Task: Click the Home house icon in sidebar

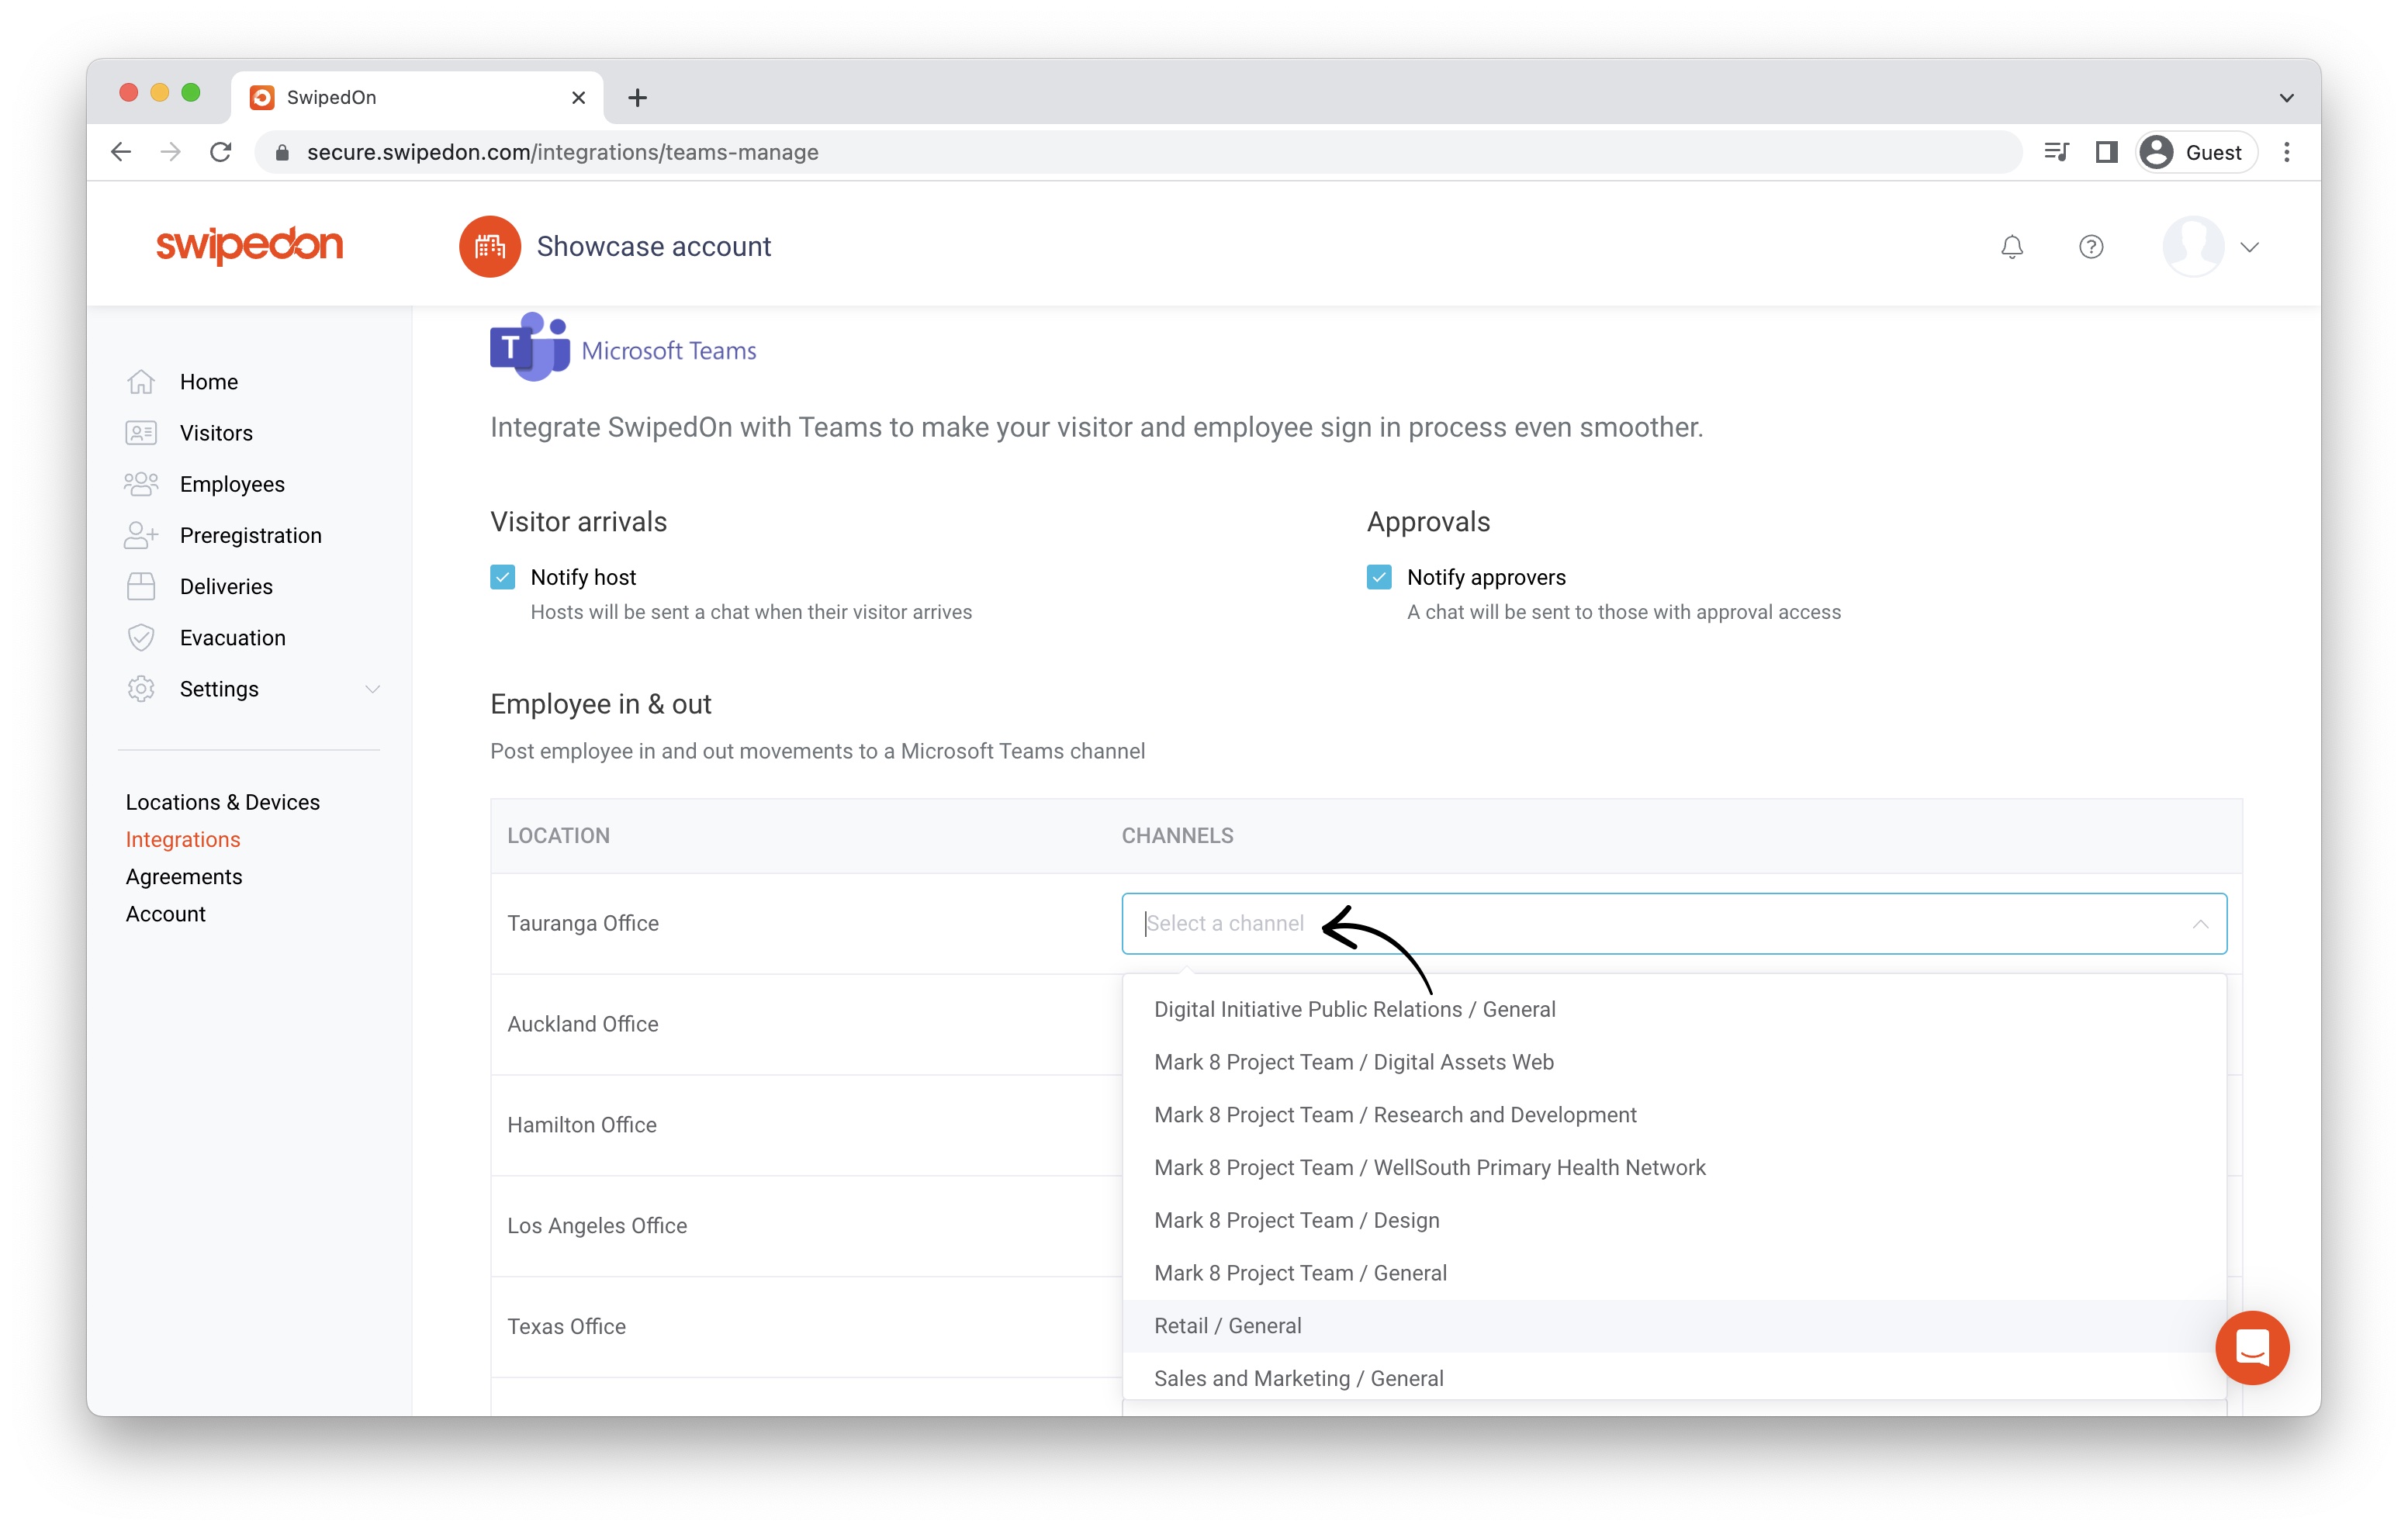Action: (x=141, y=382)
